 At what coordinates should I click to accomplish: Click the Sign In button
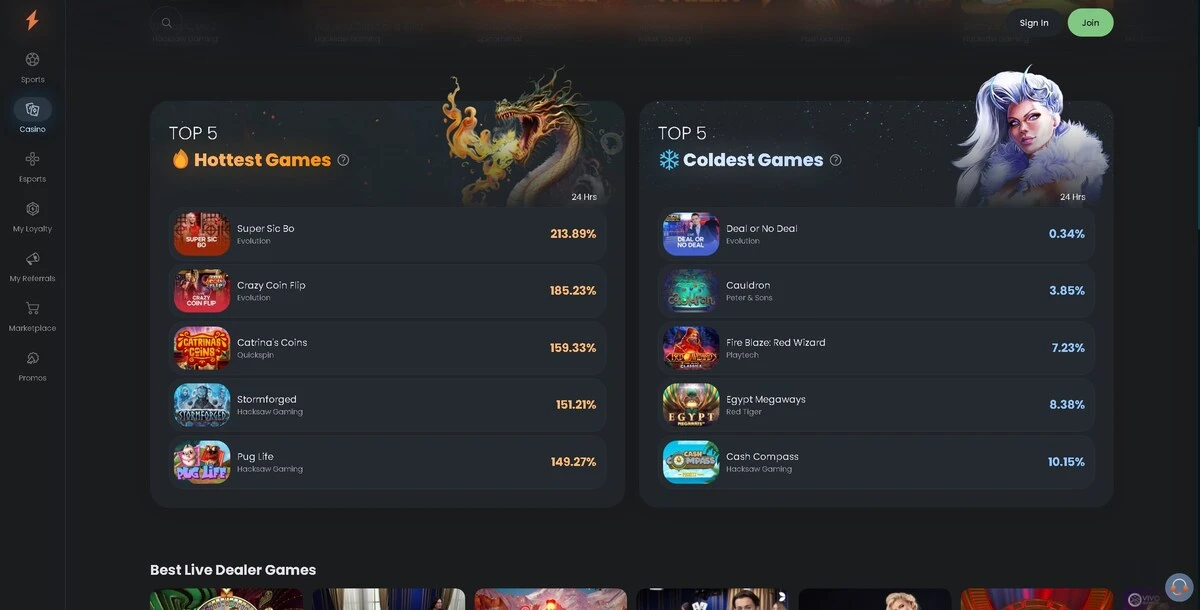[x=1034, y=22]
